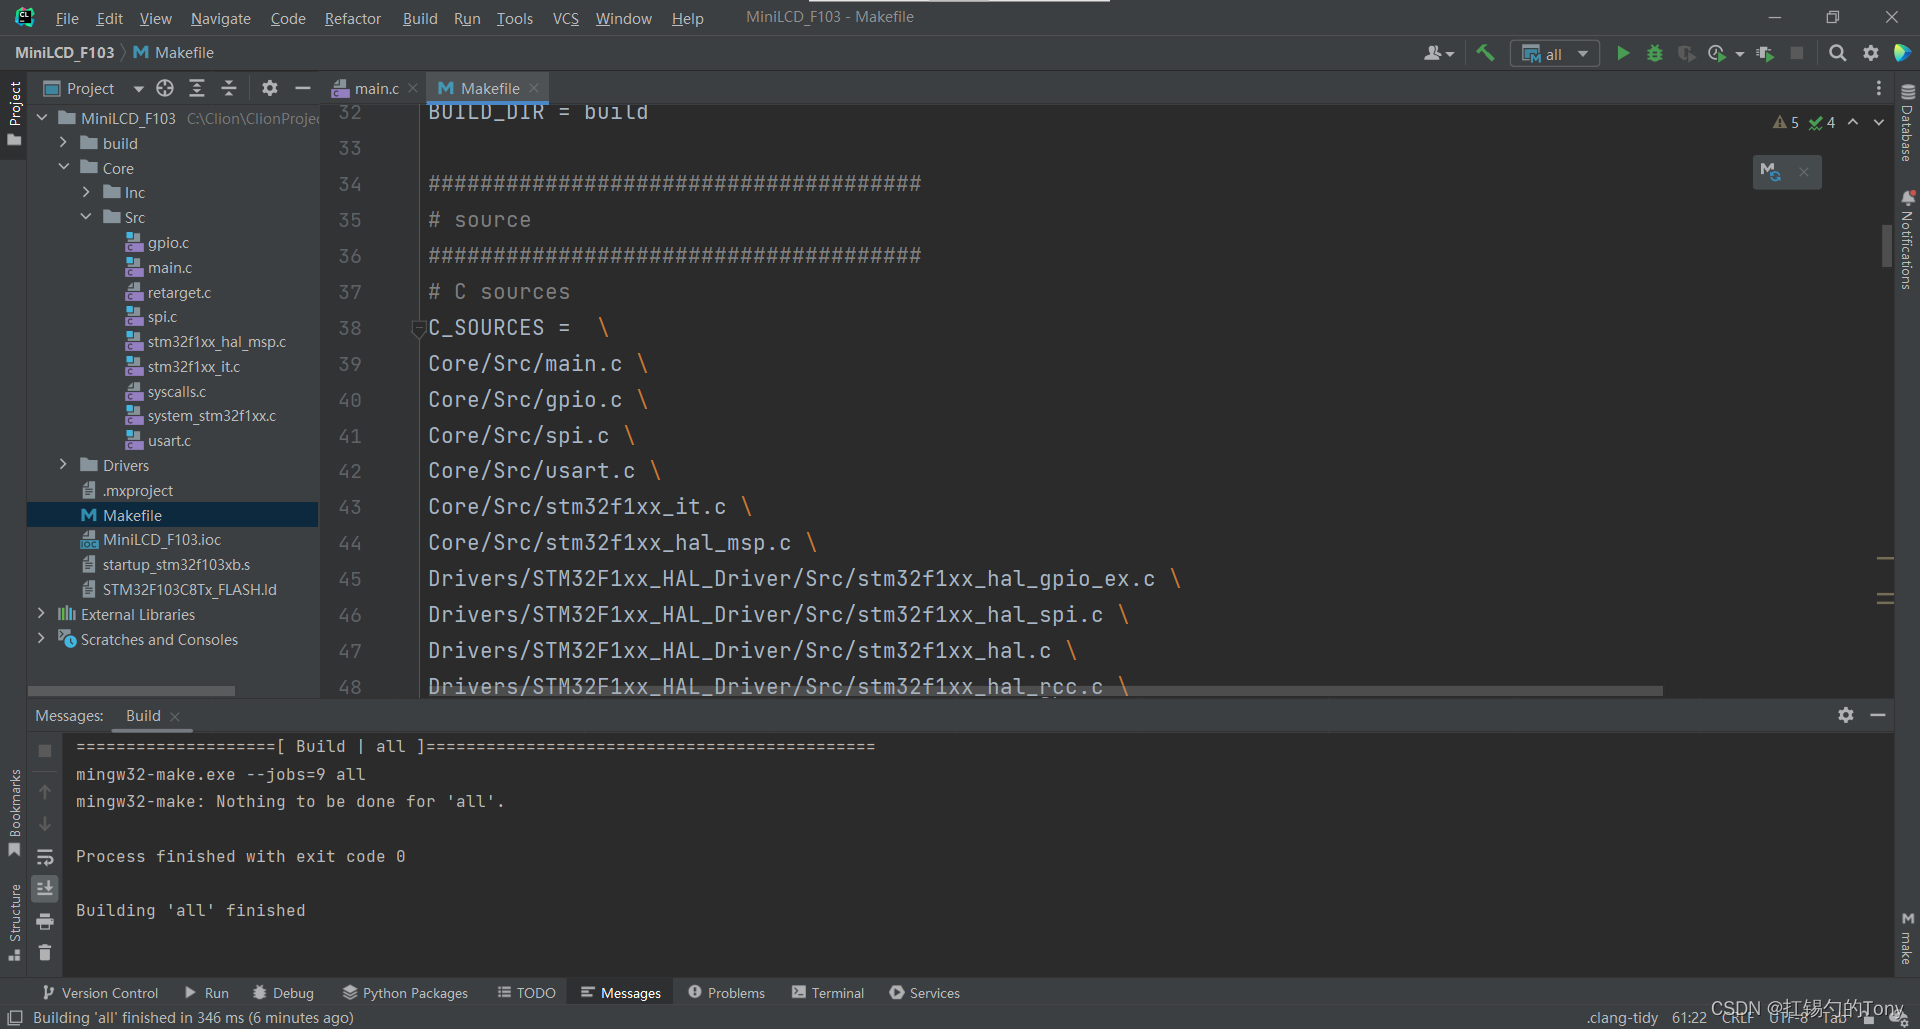Image resolution: width=1920 pixels, height=1029 pixels.
Task: Toggle tool window bars icon in status bar
Action: pyautogui.click(x=15, y=1017)
